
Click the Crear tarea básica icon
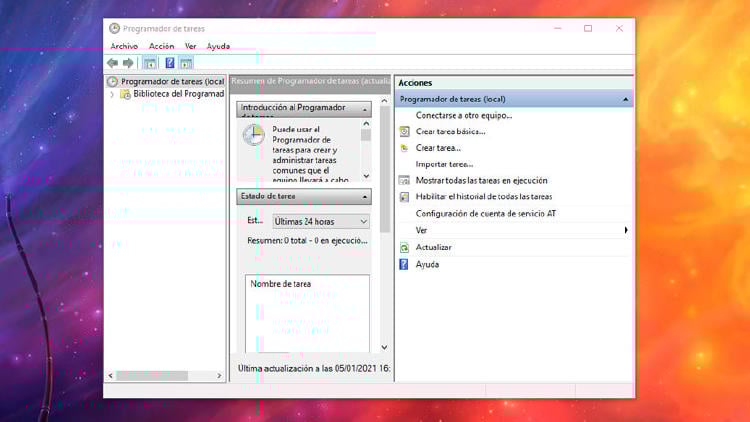coord(404,131)
